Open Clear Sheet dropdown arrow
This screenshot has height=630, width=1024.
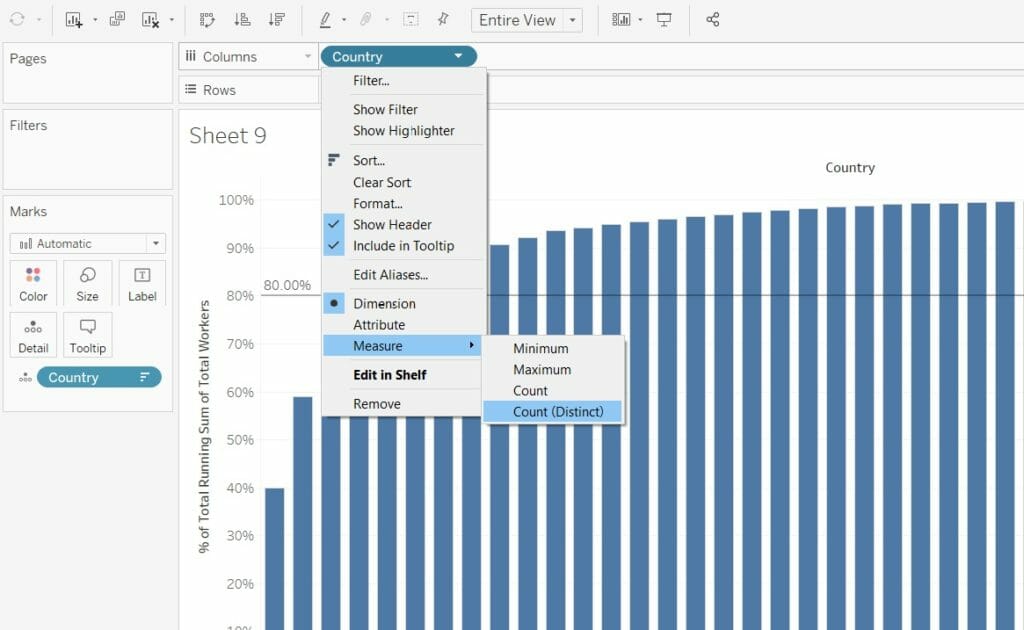(171, 20)
